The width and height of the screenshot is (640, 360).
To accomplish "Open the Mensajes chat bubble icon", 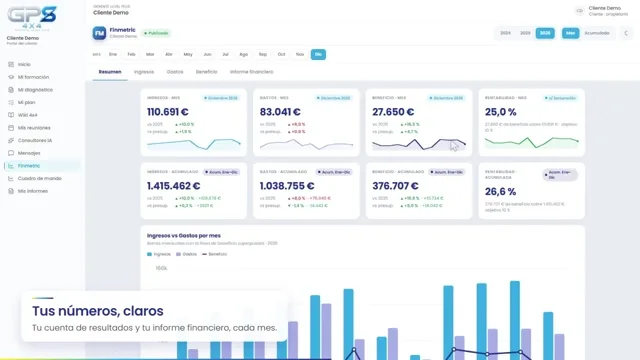I will (x=11, y=153).
